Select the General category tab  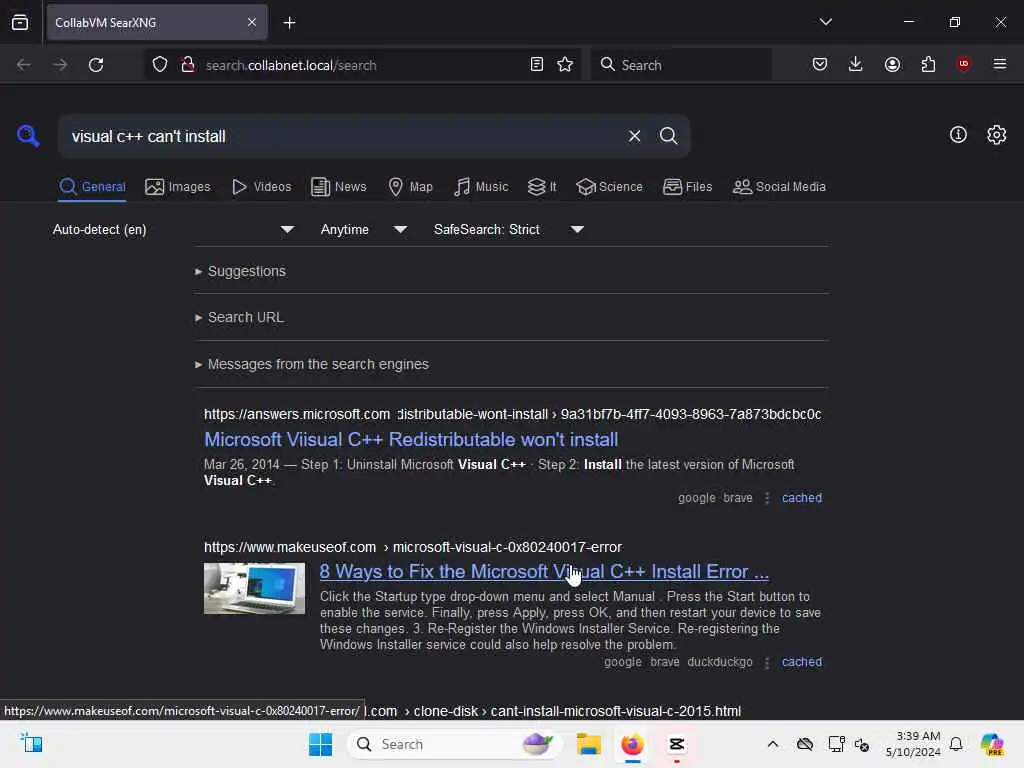[92, 187]
